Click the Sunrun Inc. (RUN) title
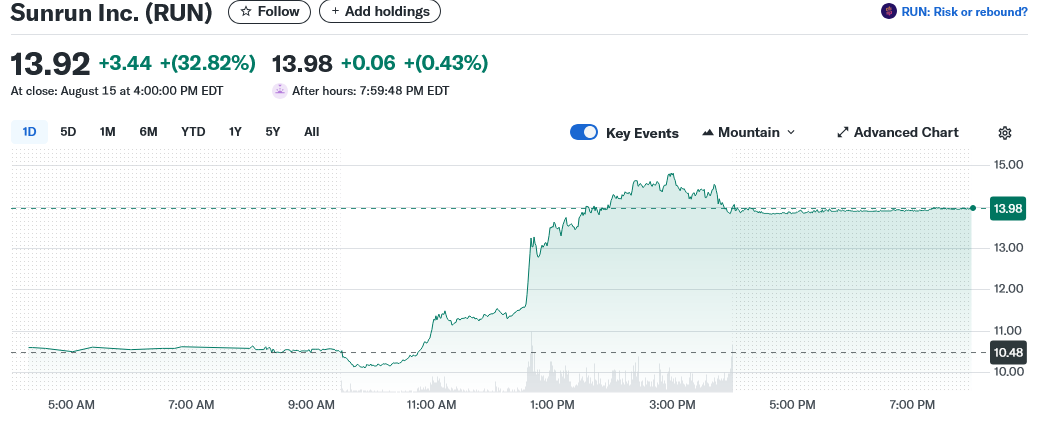The image size is (1052, 431). 111,12
